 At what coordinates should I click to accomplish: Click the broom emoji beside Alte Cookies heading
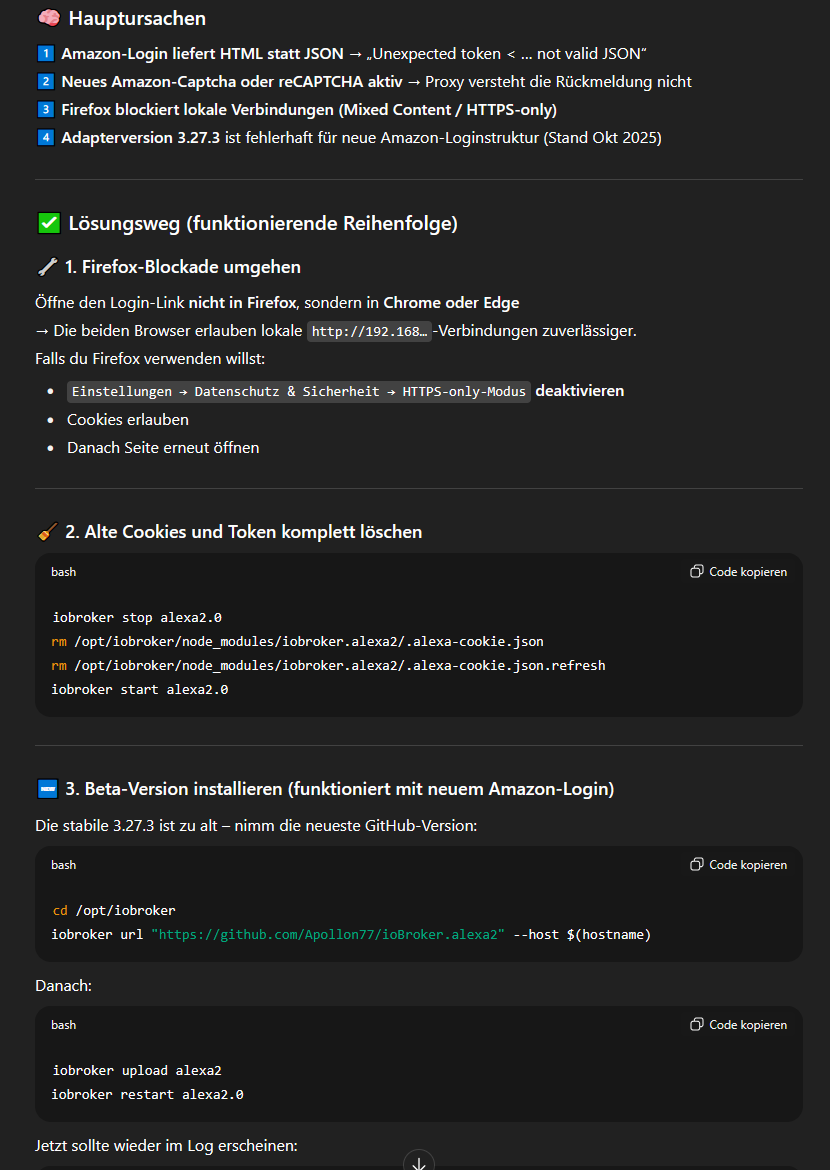pos(47,532)
